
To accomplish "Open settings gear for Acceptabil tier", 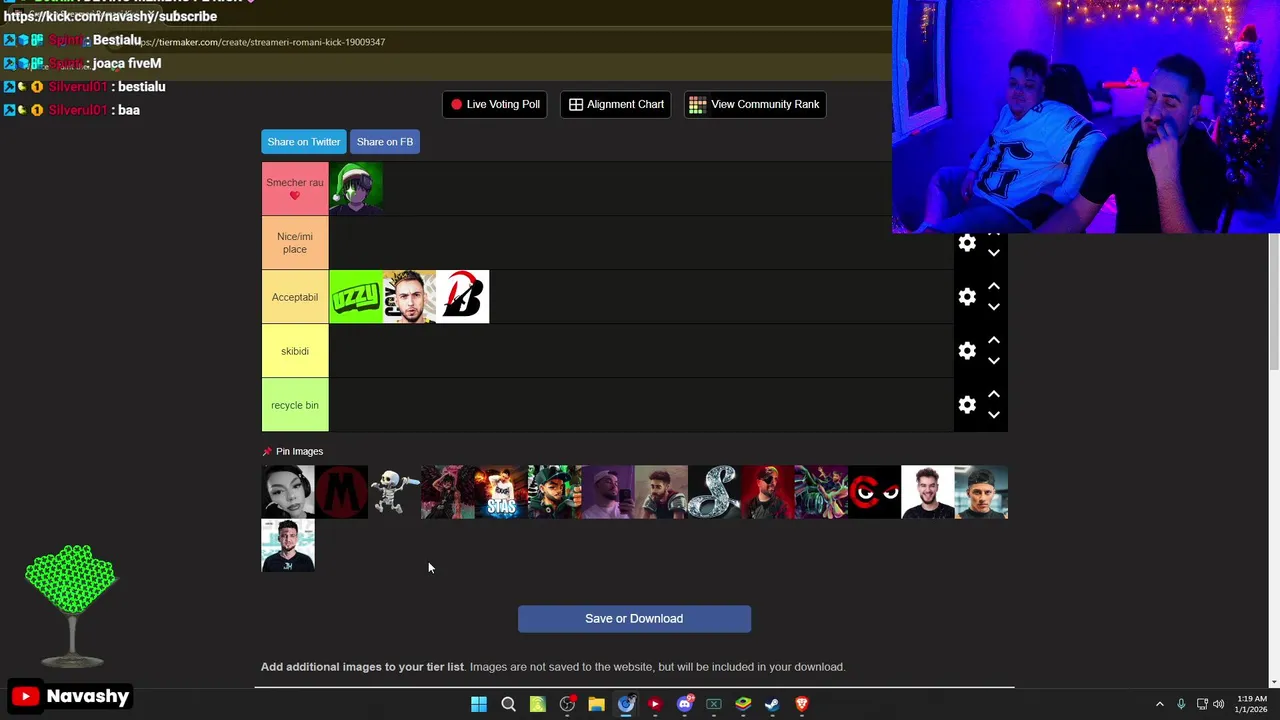I will tap(967, 297).
